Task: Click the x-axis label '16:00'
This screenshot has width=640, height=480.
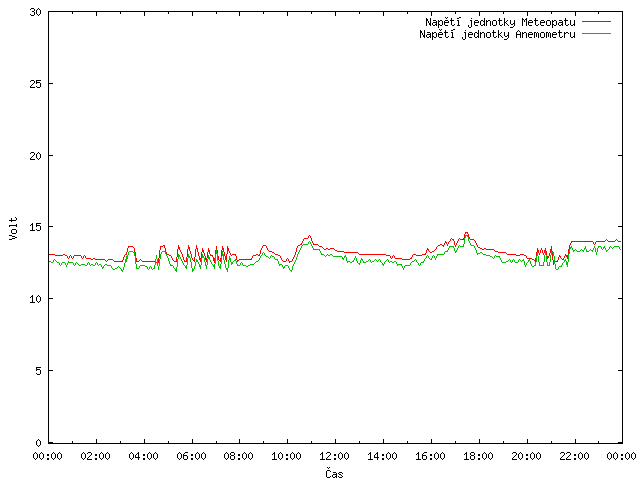Action: point(430,456)
